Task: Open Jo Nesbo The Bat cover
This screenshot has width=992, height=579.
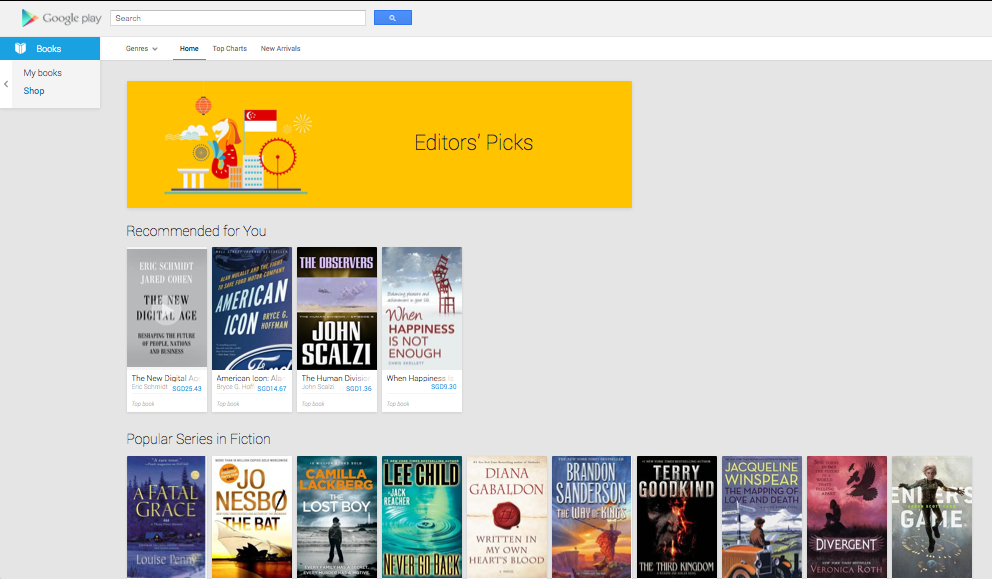Action: (252, 517)
